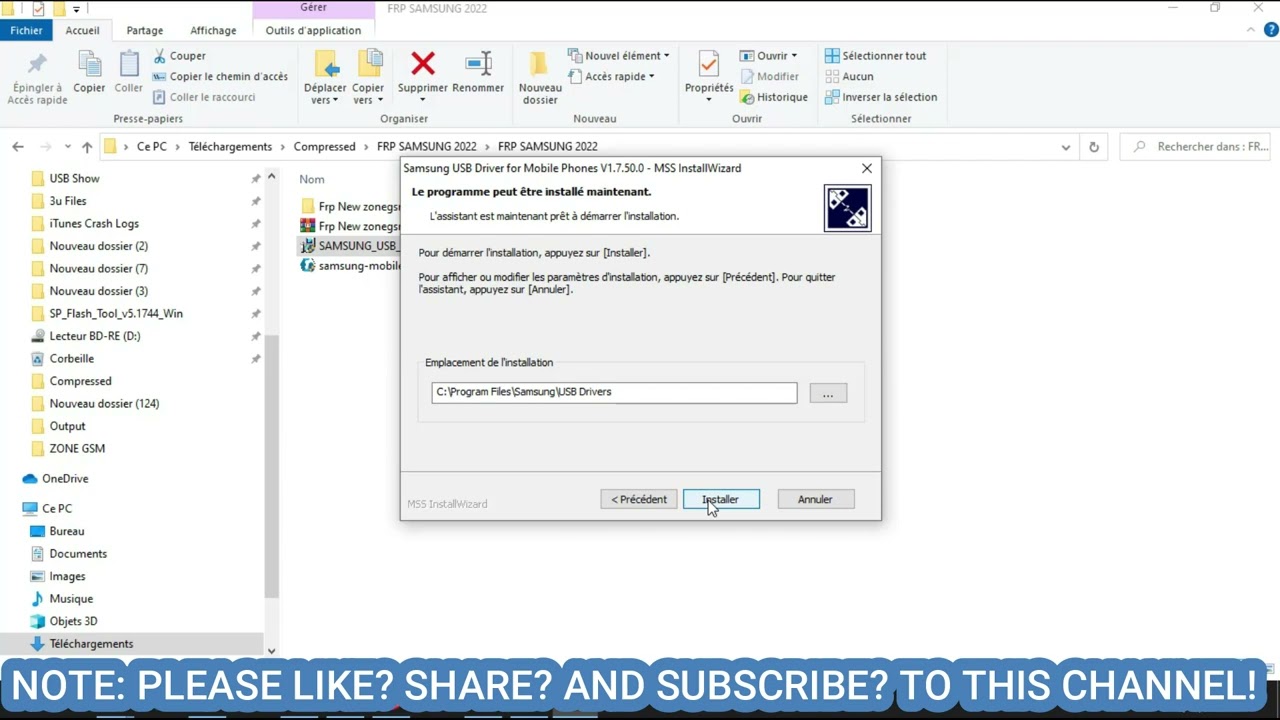Image resolution: width=1280 pixels, height=720 pixels.
Task: Click the Historique button
Action: coord(774,97)
